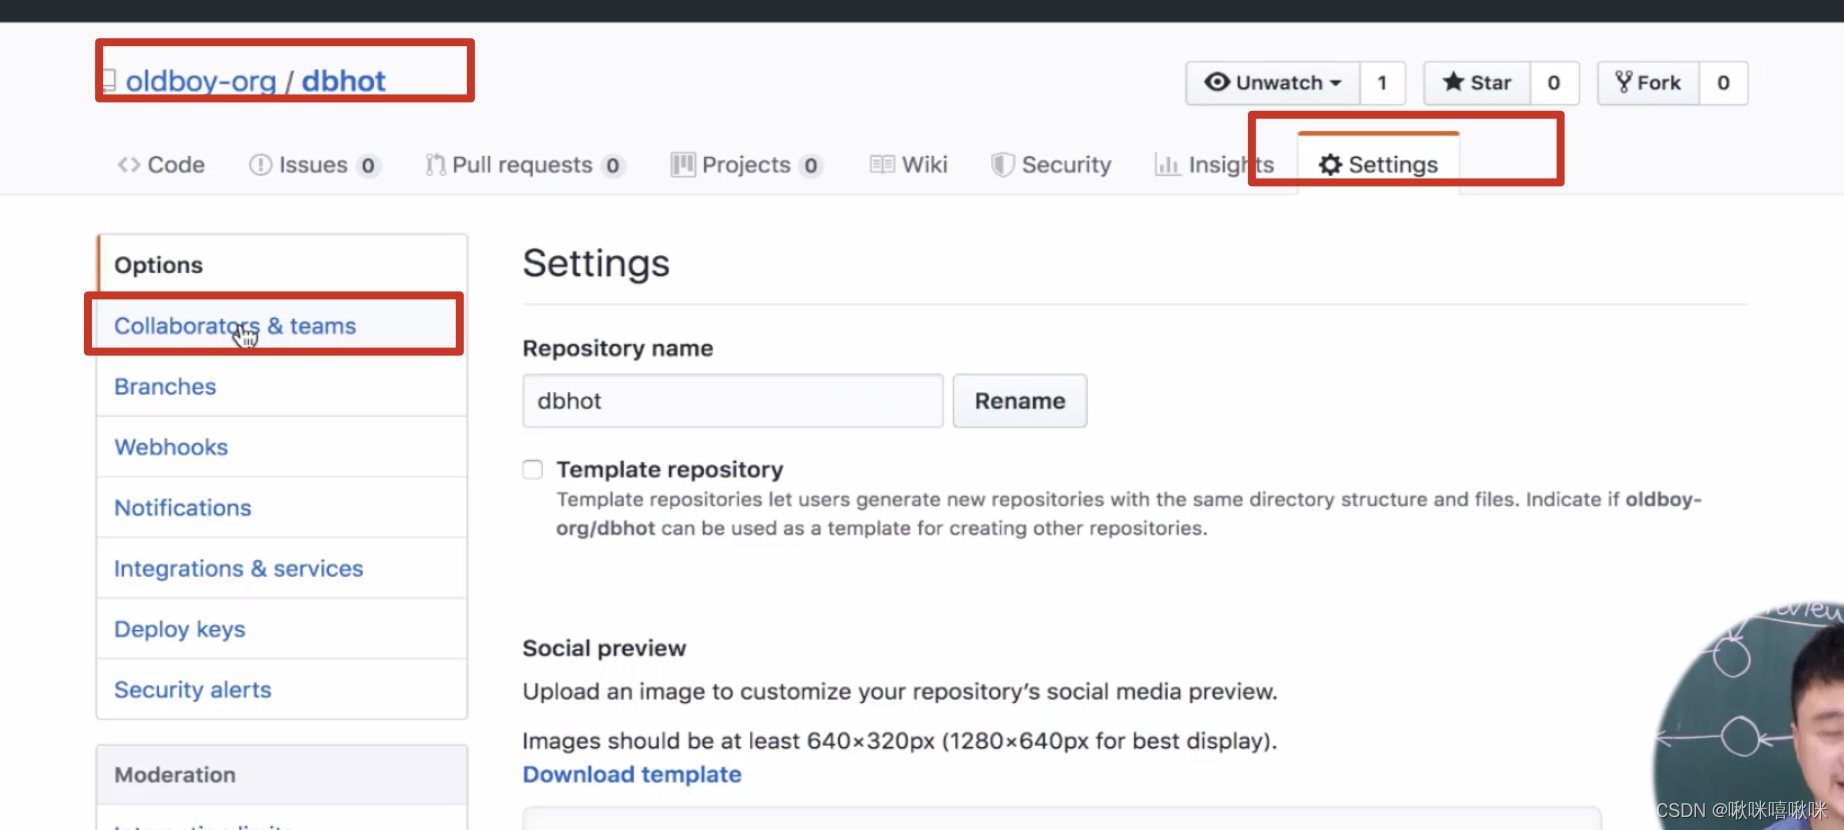The width and height of the screenshot is (1844, 830).
Task: Go to the Wiki tab
Action: (909, 165)
